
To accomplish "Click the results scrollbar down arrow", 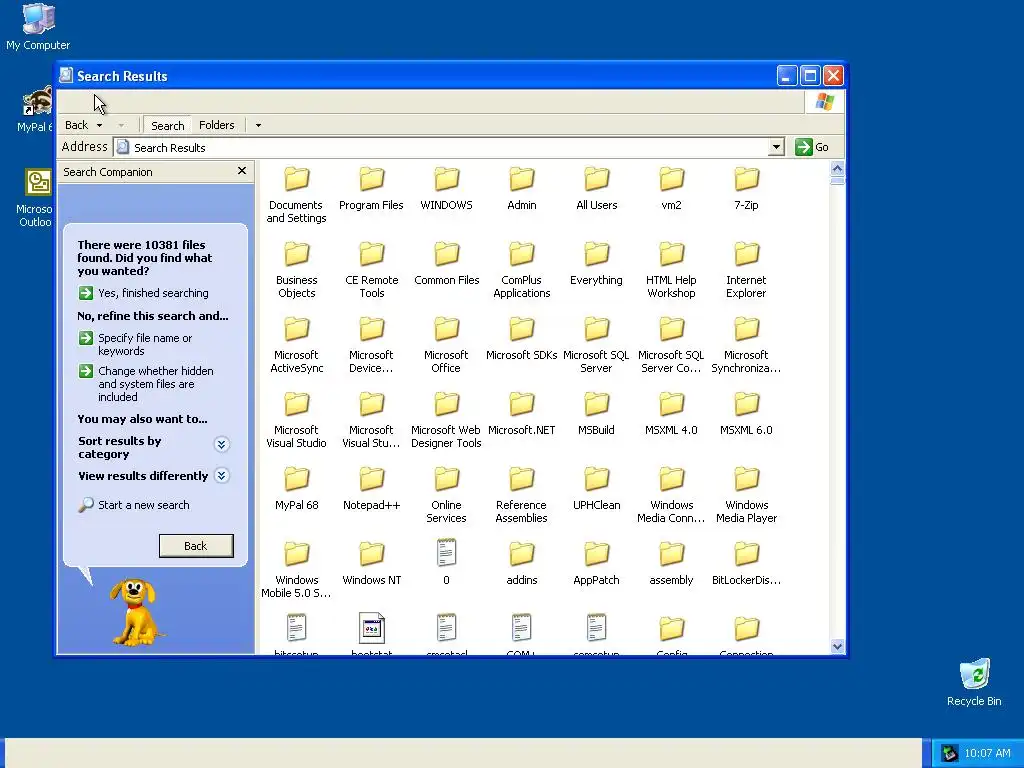I will (x=837, y=647).
